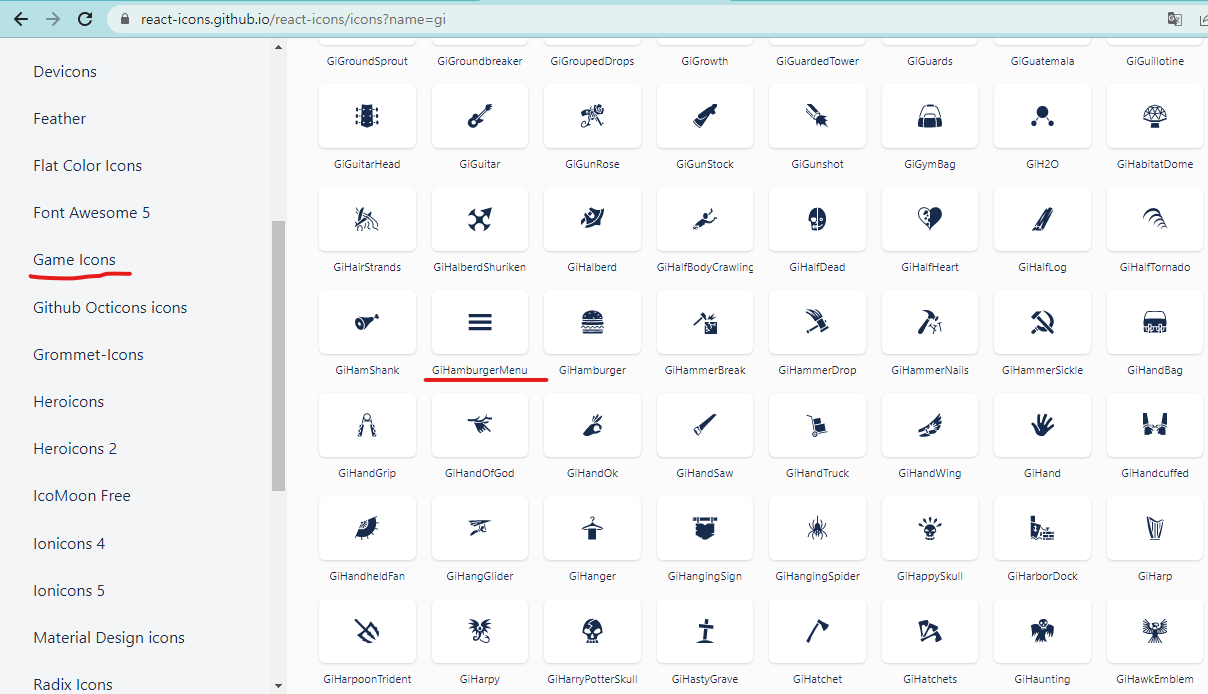Pick the GiHandOfGod icon
The height and width of the screenshot is (694, 1208).
pyautogui.click(x=480, y=425)
